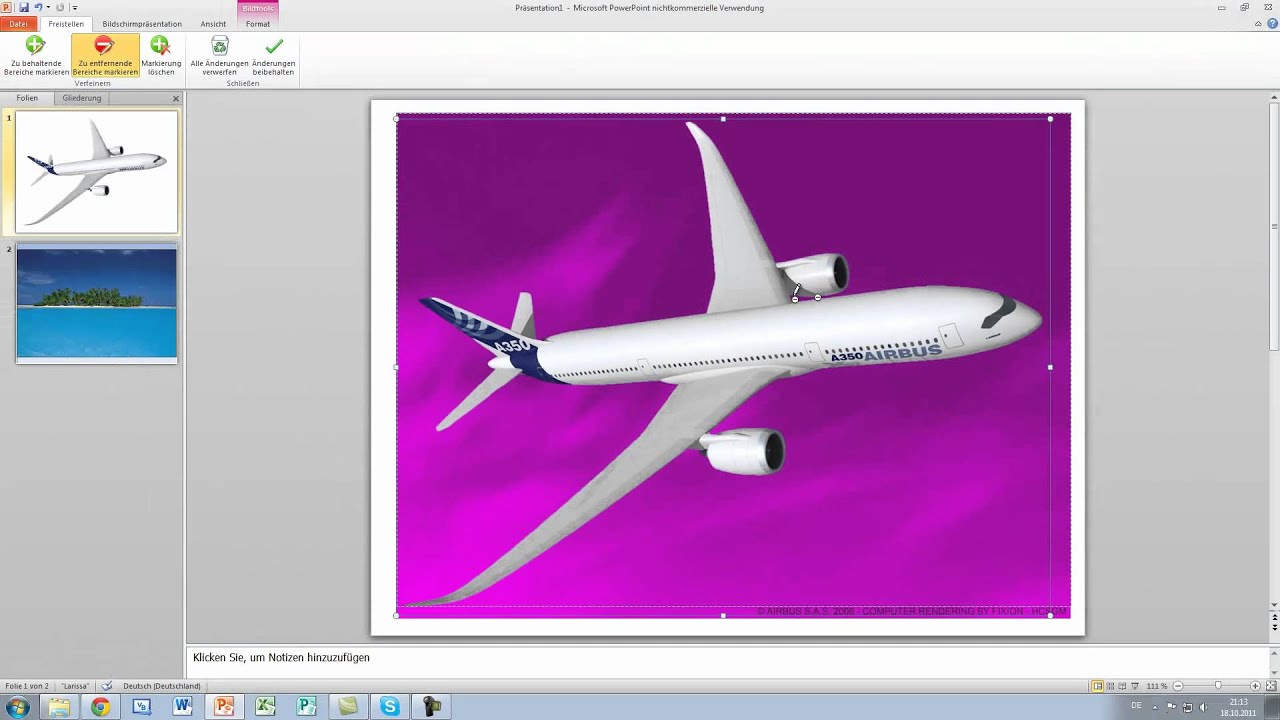The width and height of the screenshot is (1280, 720).
Task: Click Folie 1 von 2 status text
Action: click(27, 686)
